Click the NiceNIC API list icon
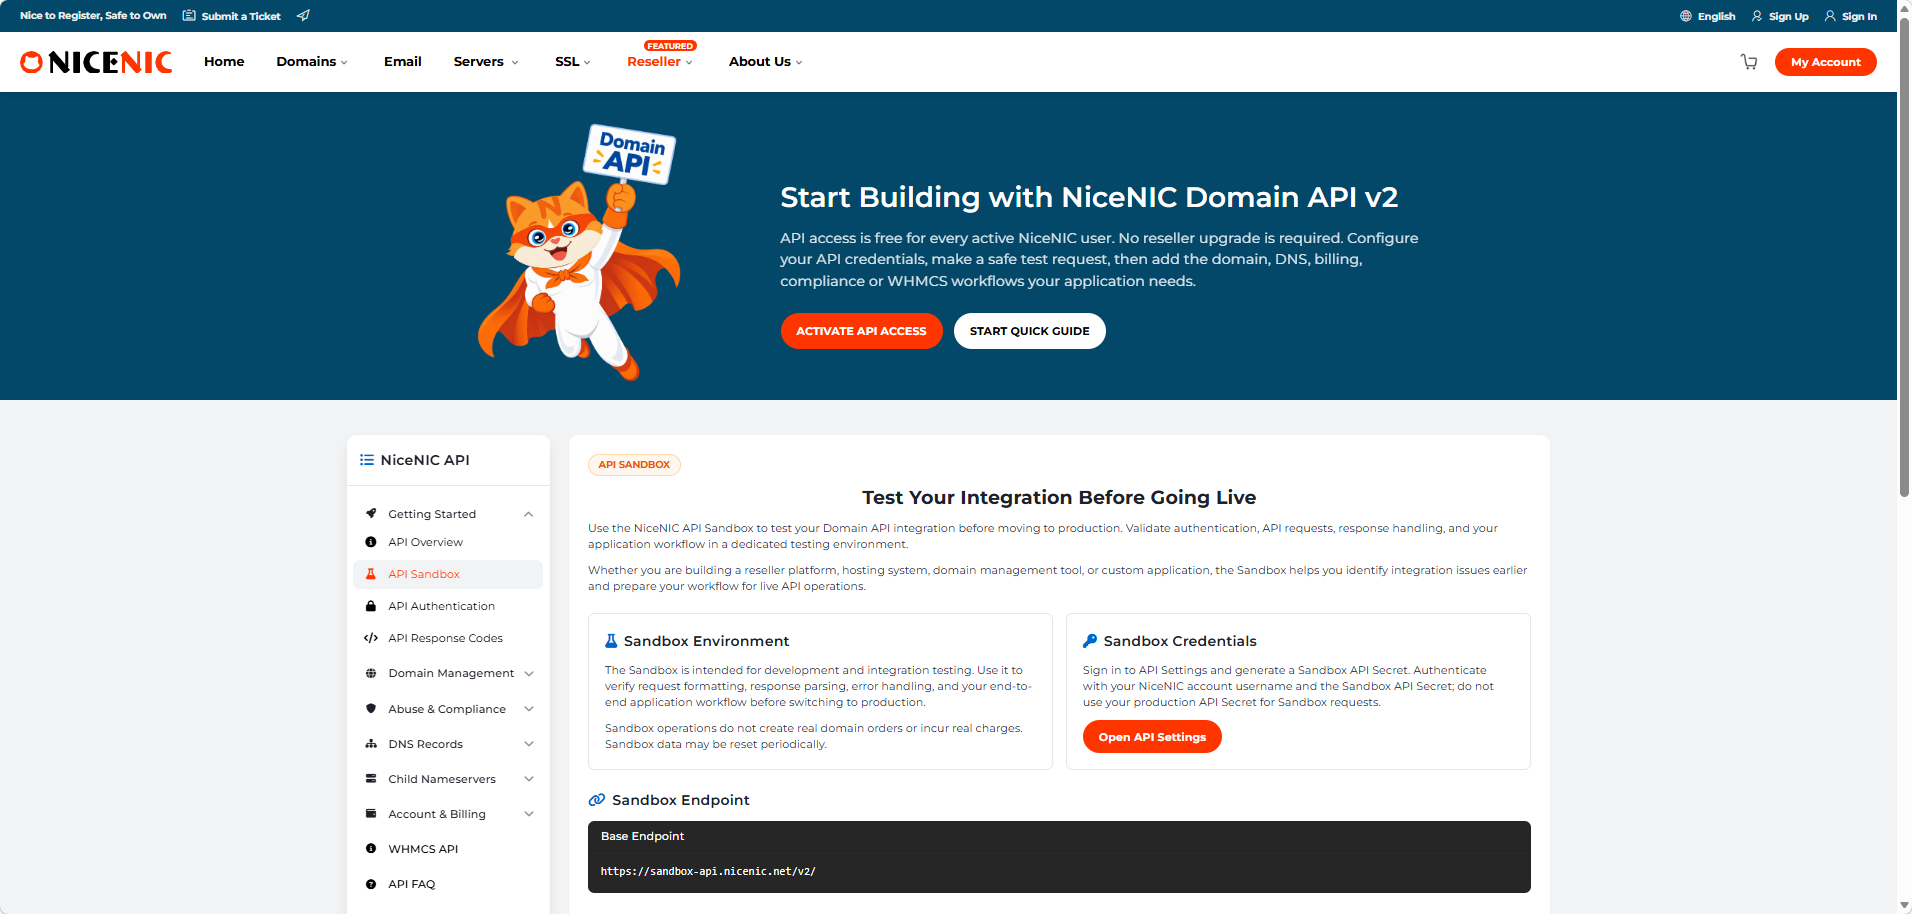This screenshot has width=1912, height=914. [x=367, y=460]
